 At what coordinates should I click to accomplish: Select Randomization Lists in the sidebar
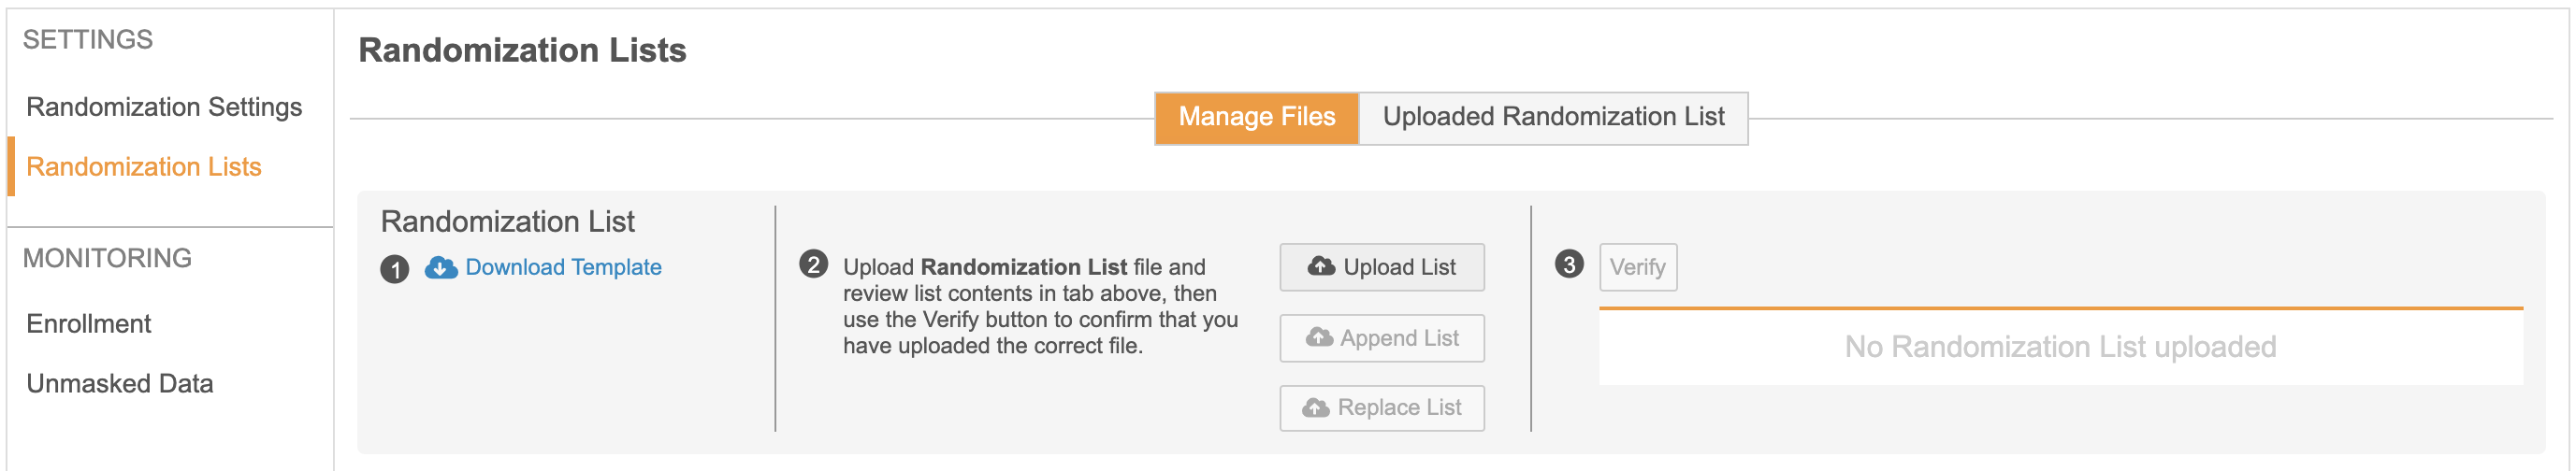(144, 167)
